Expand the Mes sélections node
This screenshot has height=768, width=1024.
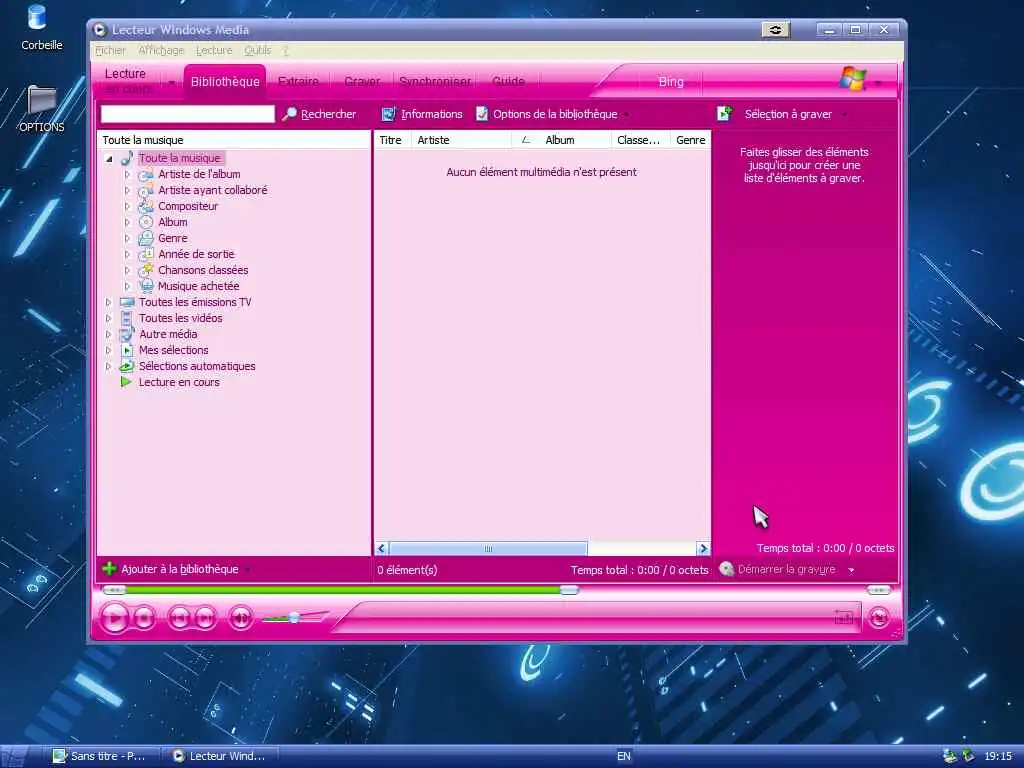pyautogui.click(x=108, y=351)
